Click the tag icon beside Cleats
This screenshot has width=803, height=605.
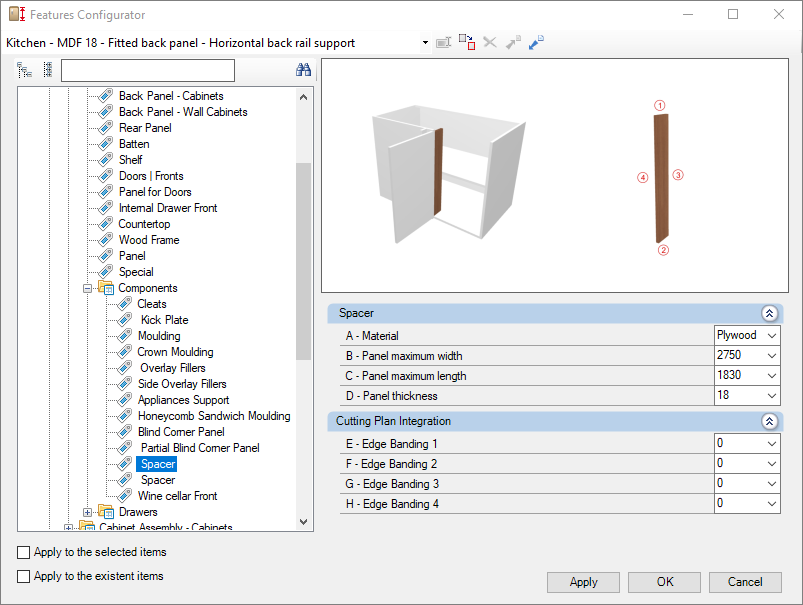[x=124, y=304]
